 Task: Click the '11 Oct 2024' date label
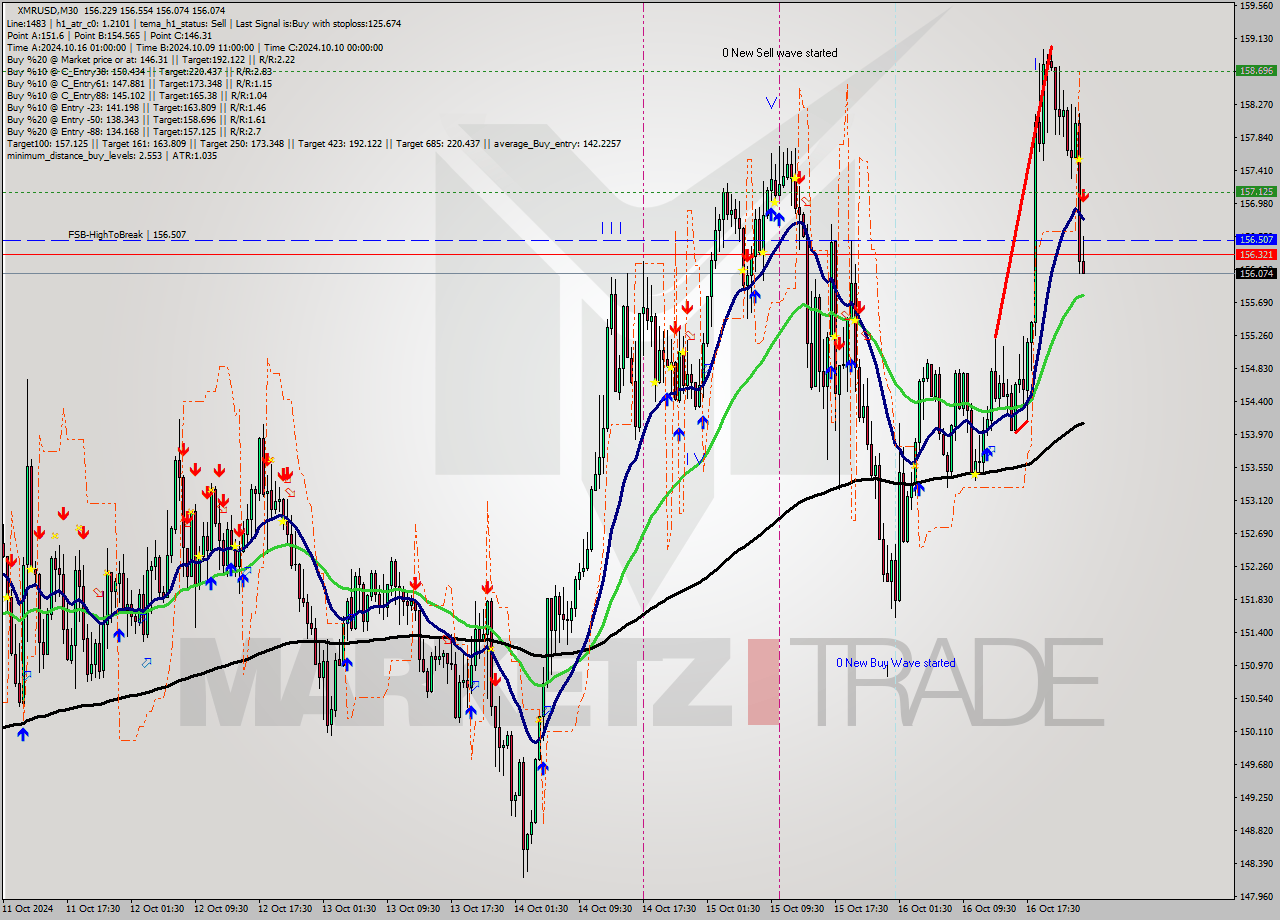coord(27,909)
